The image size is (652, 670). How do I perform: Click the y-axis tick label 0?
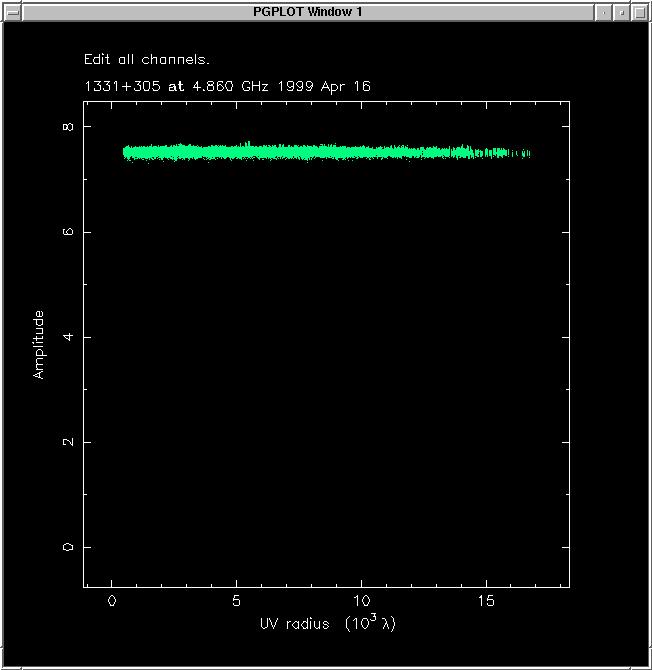click(x=69, y=547)
